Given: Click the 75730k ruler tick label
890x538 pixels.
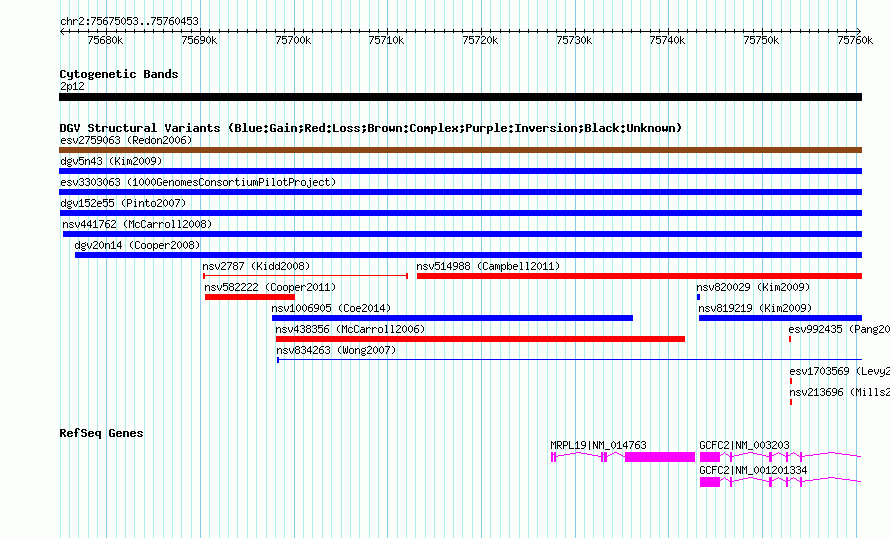Looking at the screenshot, I should pyautogui.click(x=574, y=40).
